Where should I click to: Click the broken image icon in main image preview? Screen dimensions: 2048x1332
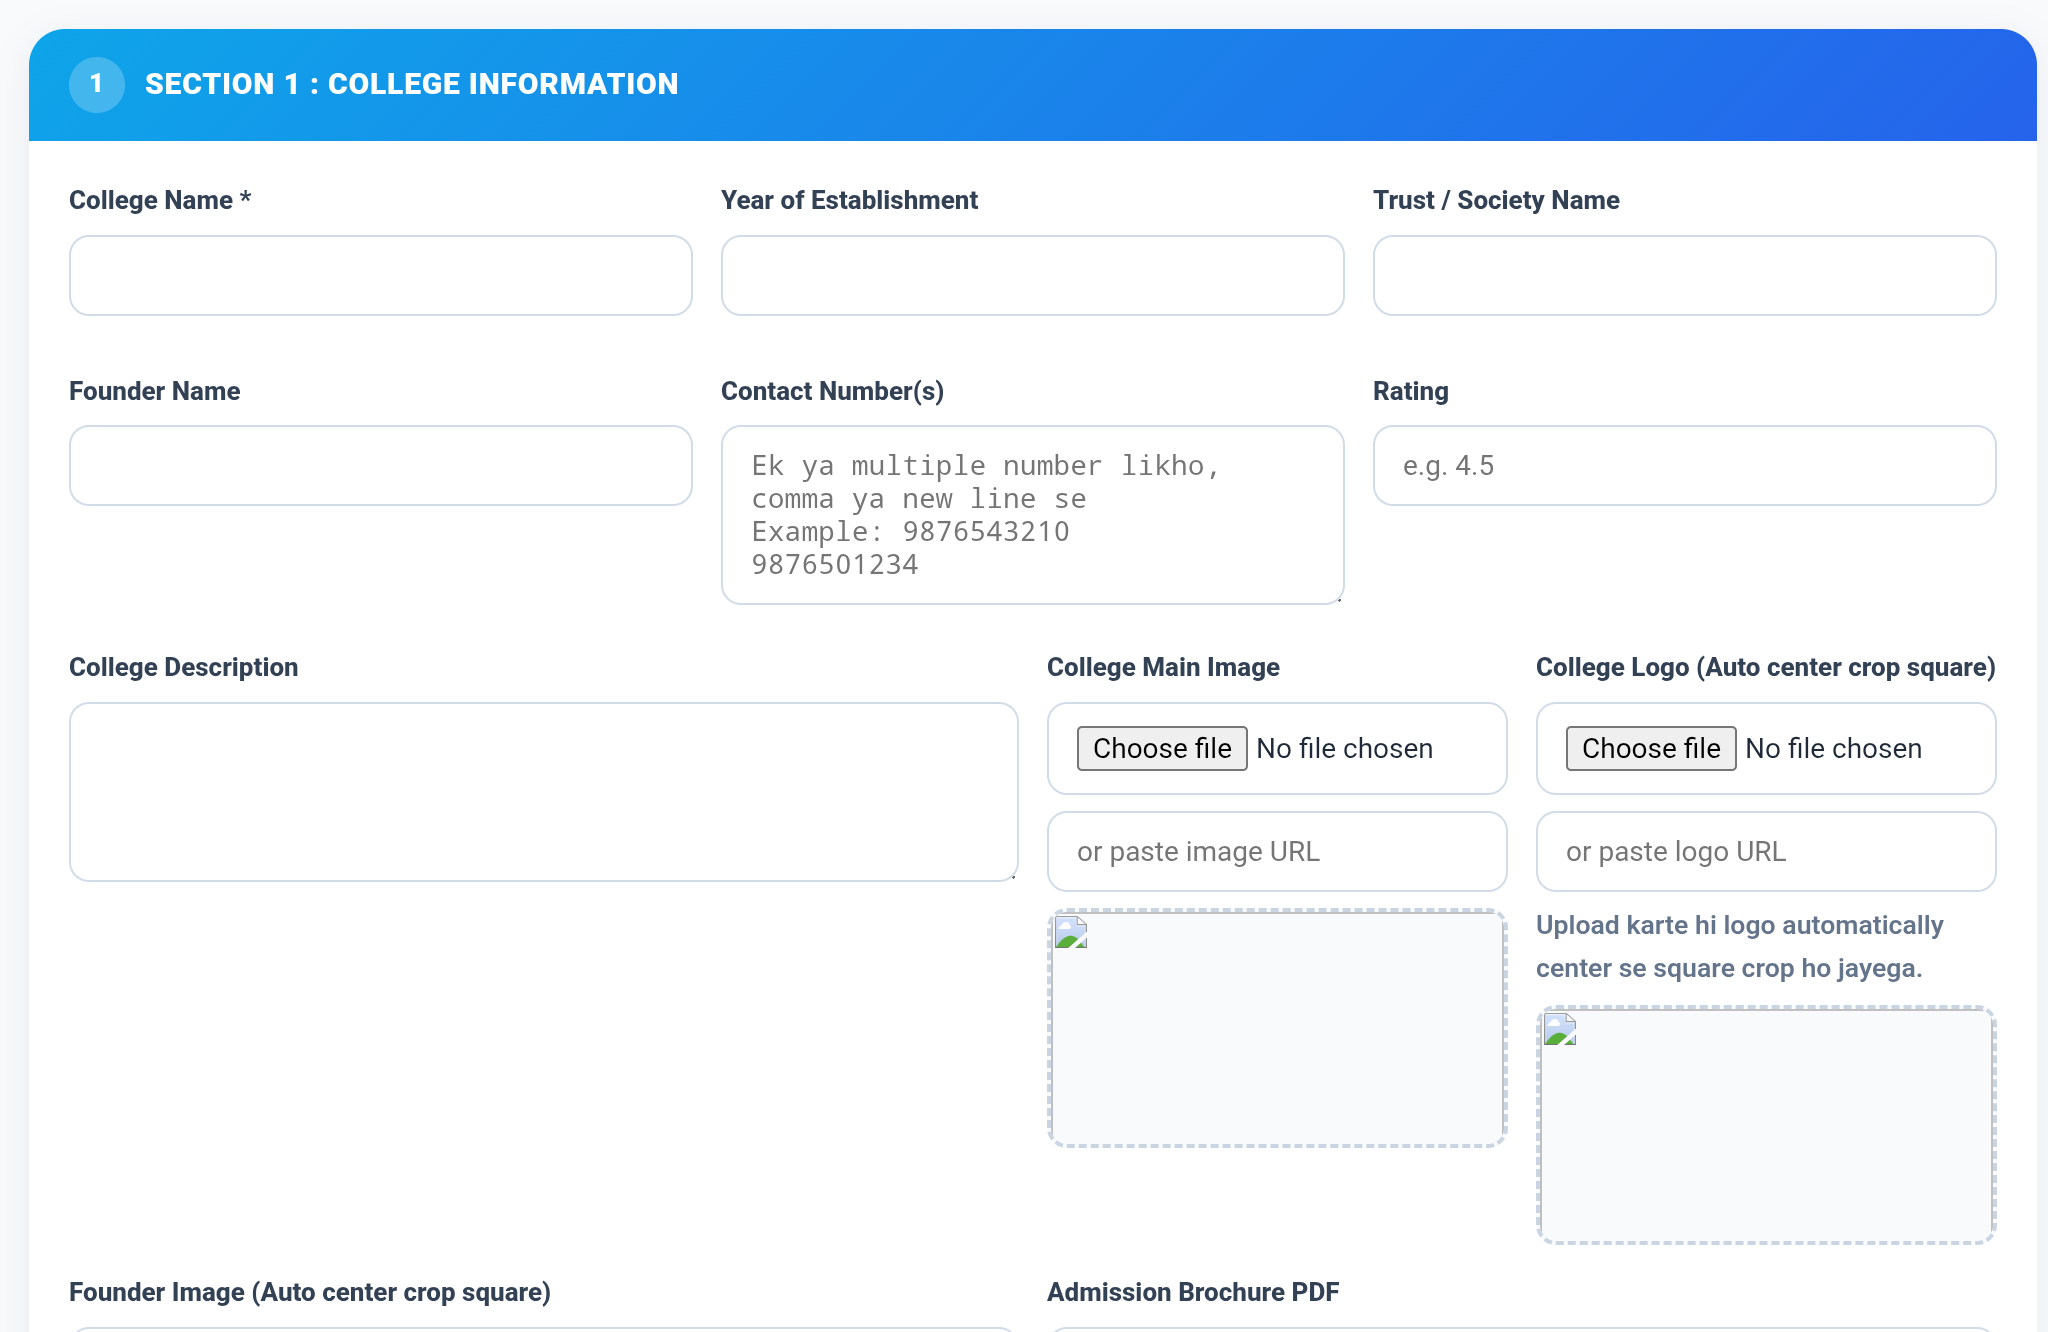pos(1071,932)
